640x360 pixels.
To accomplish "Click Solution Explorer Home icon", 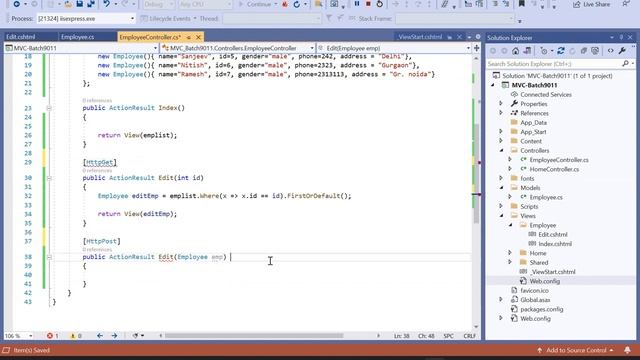I will pos(516,51).
